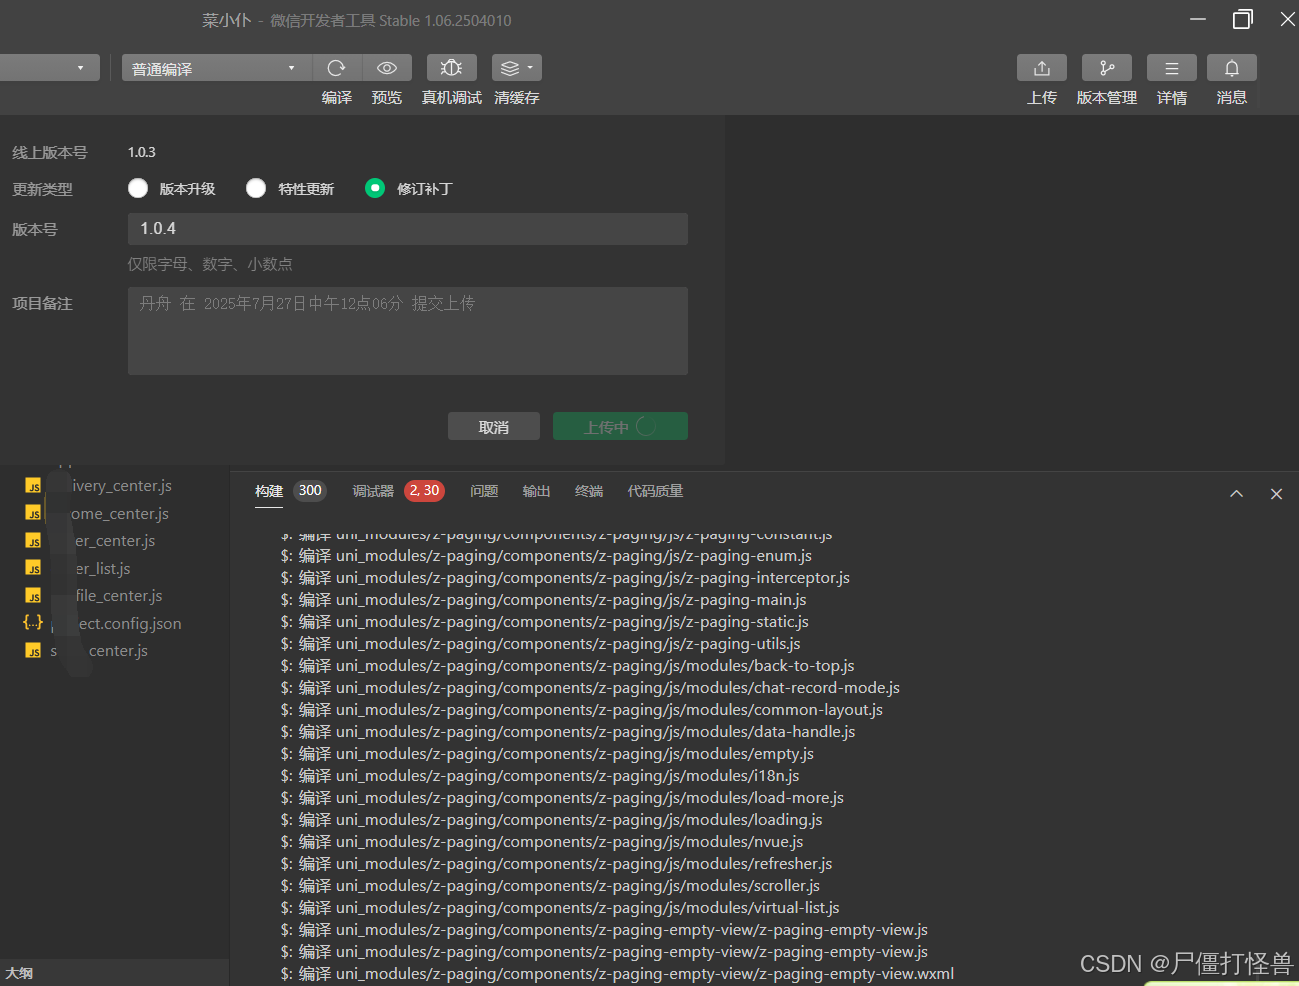The image size is (1299, 986).
Task: Open messages bell icon
Action: 1232,68
